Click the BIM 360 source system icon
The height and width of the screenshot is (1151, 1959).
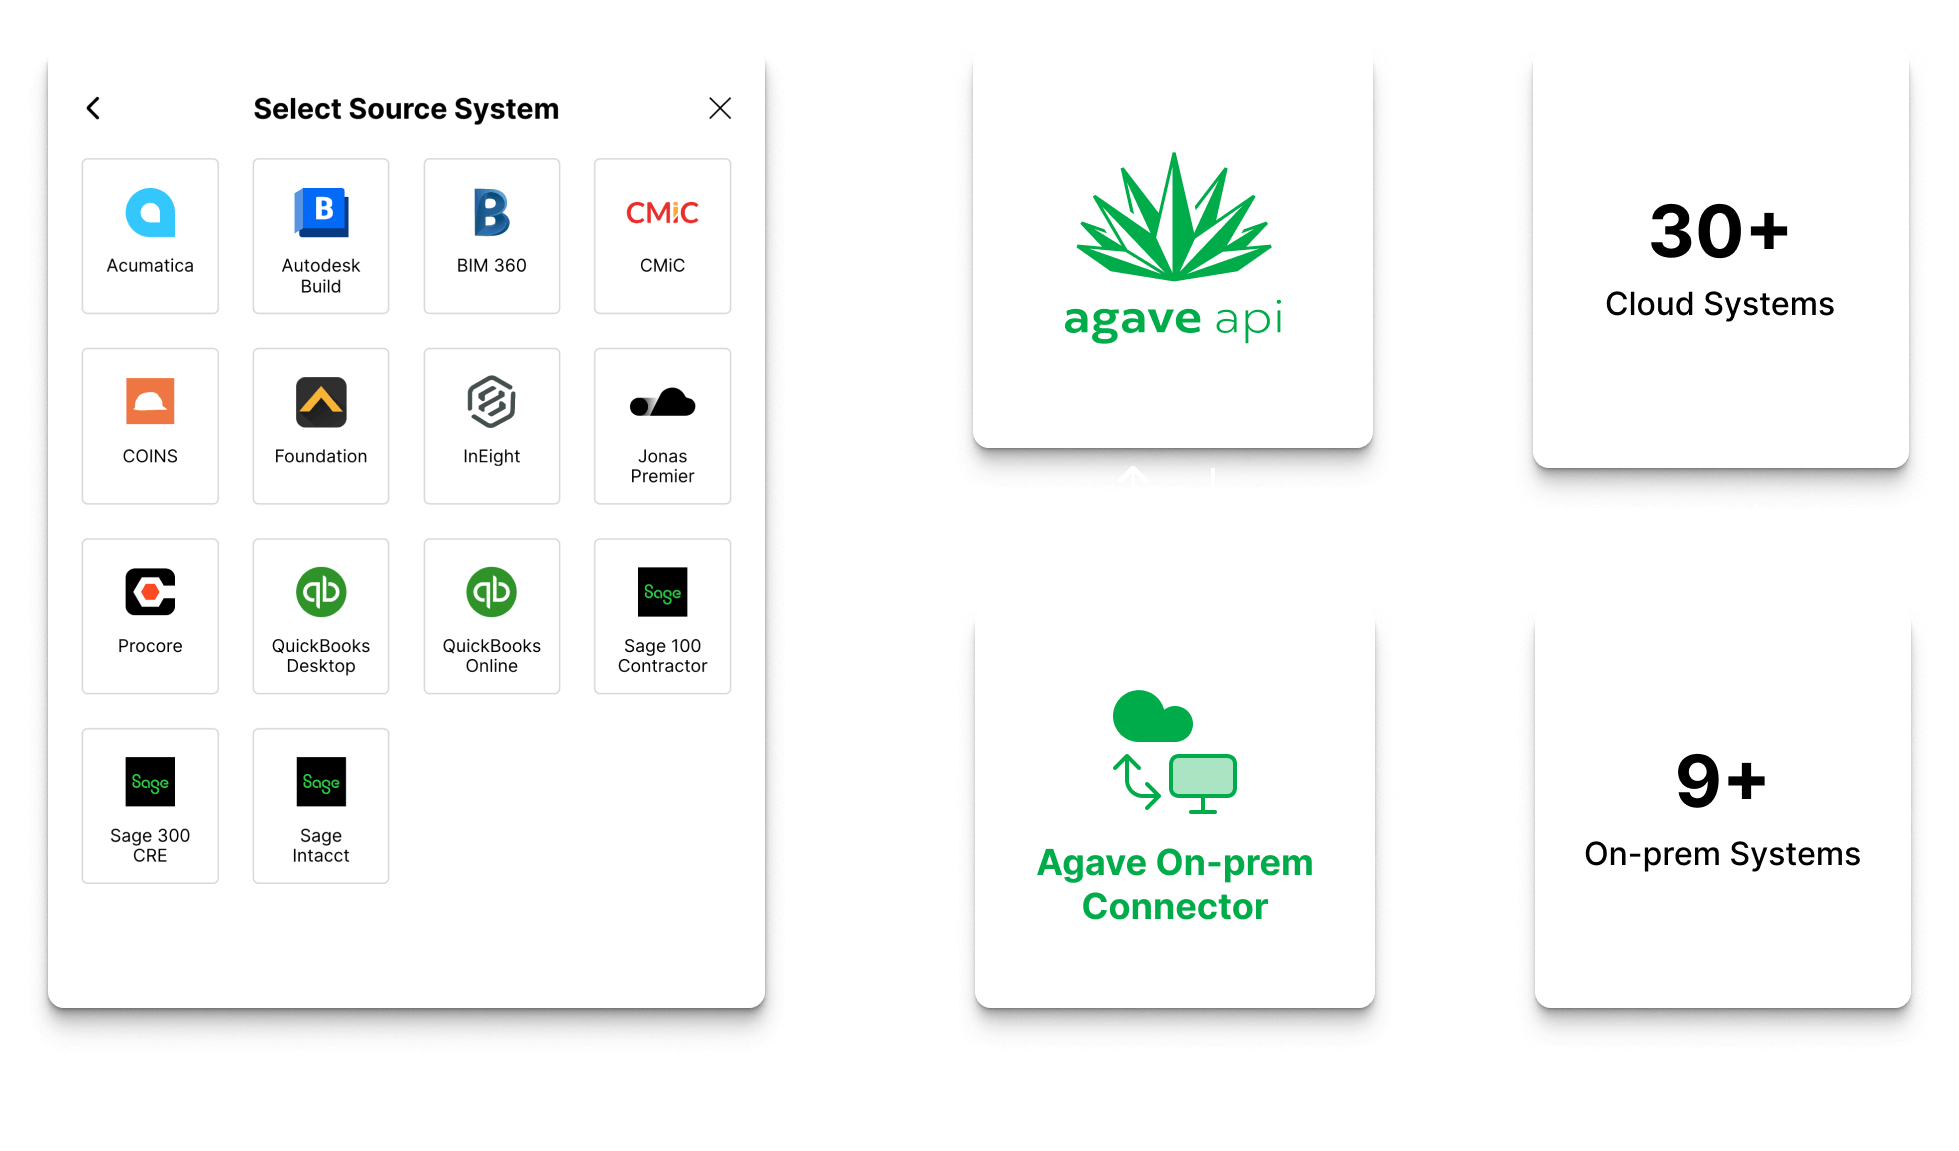490,214
